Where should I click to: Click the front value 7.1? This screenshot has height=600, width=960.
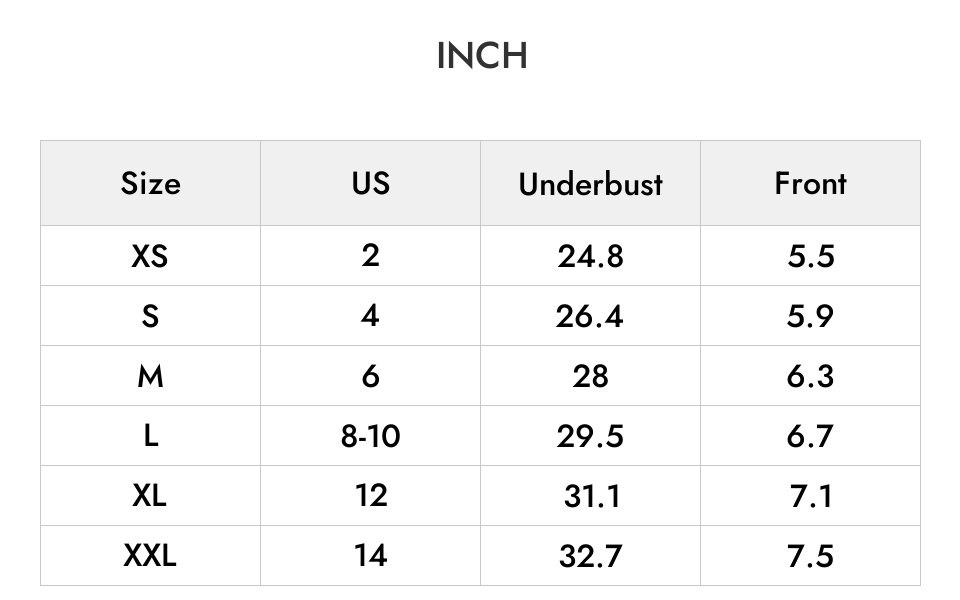[811, 495]
